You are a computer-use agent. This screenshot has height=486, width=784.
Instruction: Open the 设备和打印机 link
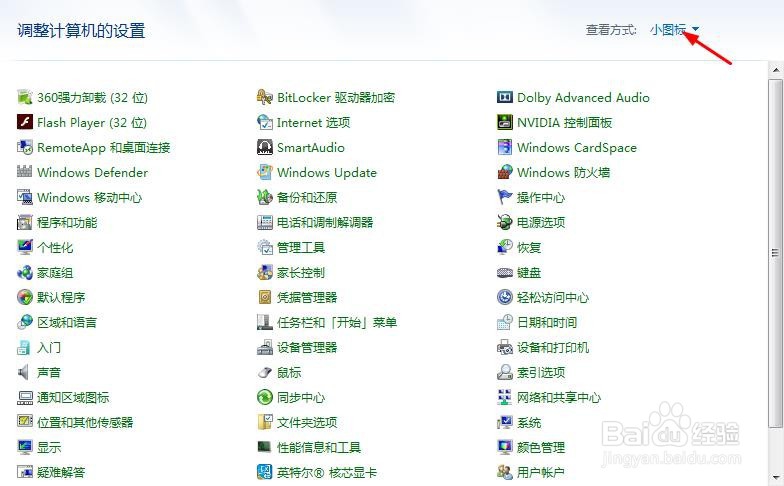click(553, 348)
